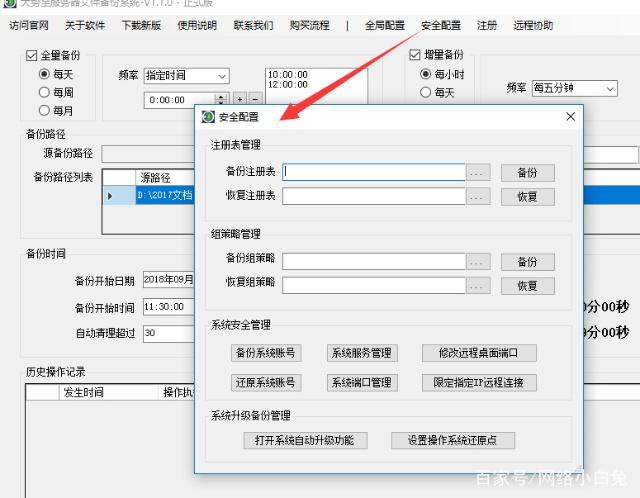The image size is (640, 498).
Task: Open the 全局配置 menu
Action: [385, 25]
